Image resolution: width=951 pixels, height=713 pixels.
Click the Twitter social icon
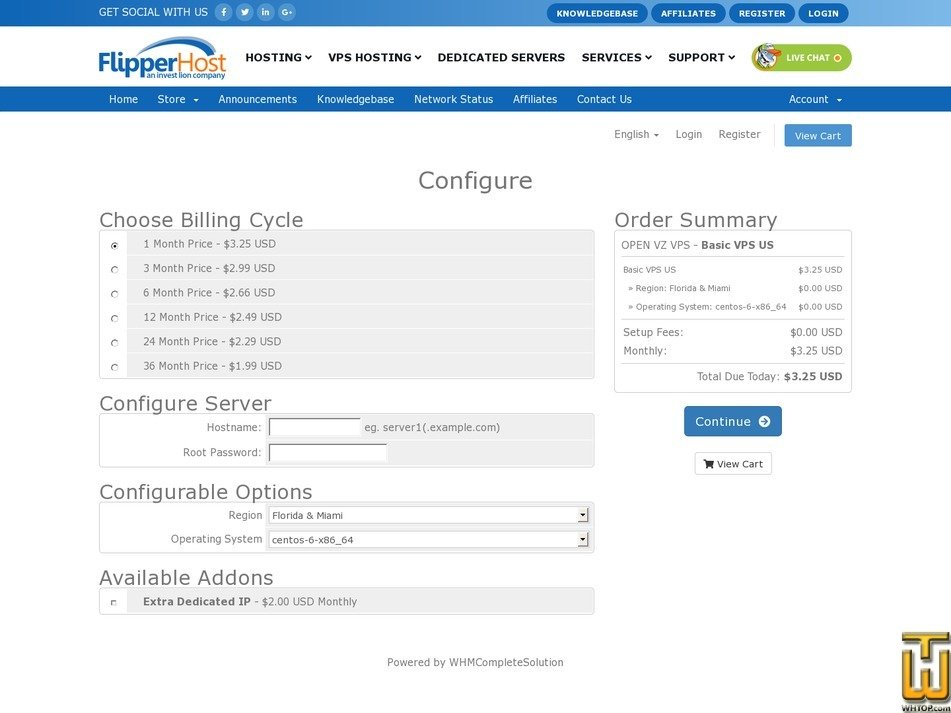click(244, 12)
